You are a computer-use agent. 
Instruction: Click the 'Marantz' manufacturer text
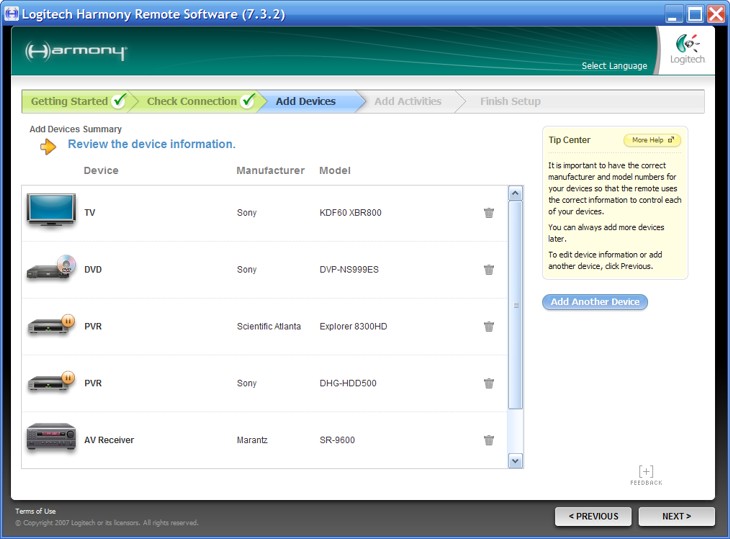252,440
